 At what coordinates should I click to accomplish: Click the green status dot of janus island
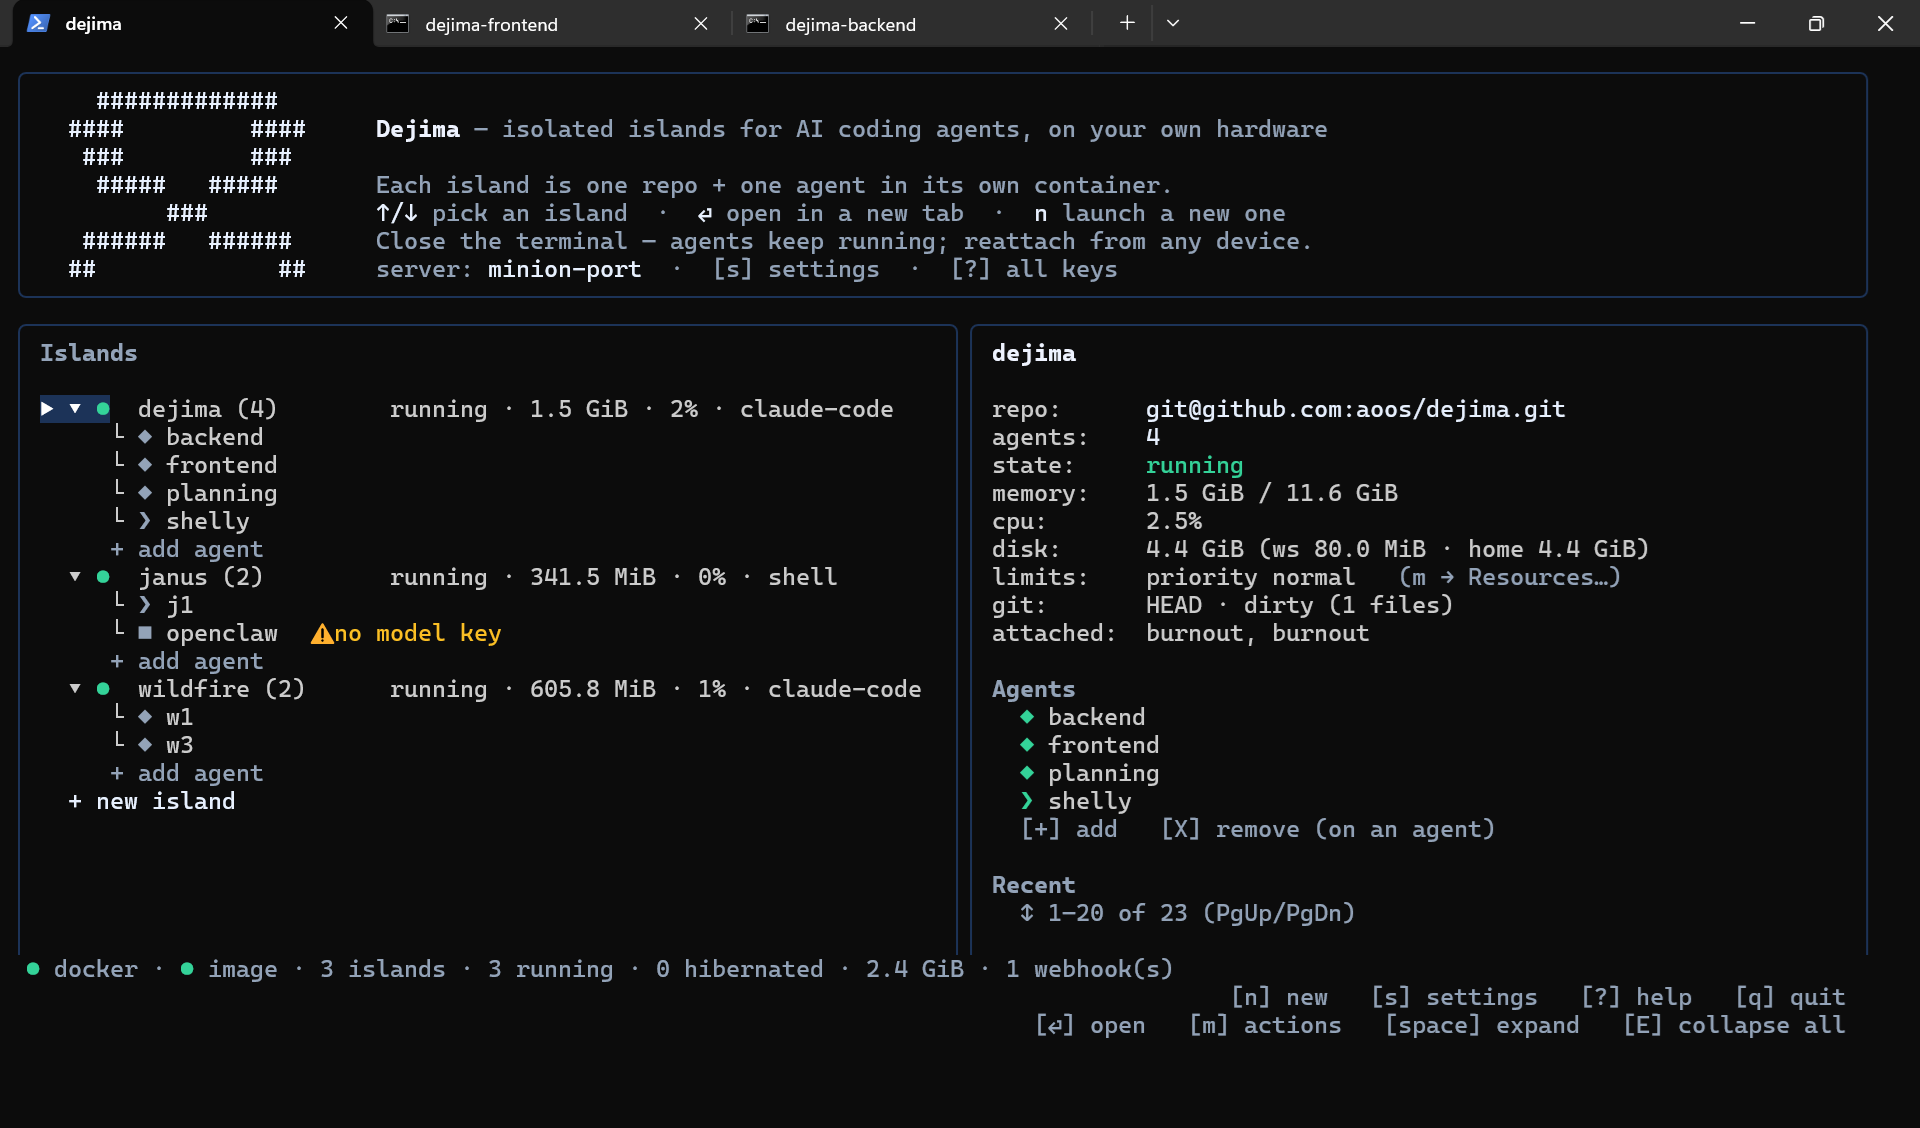point(103,577)
